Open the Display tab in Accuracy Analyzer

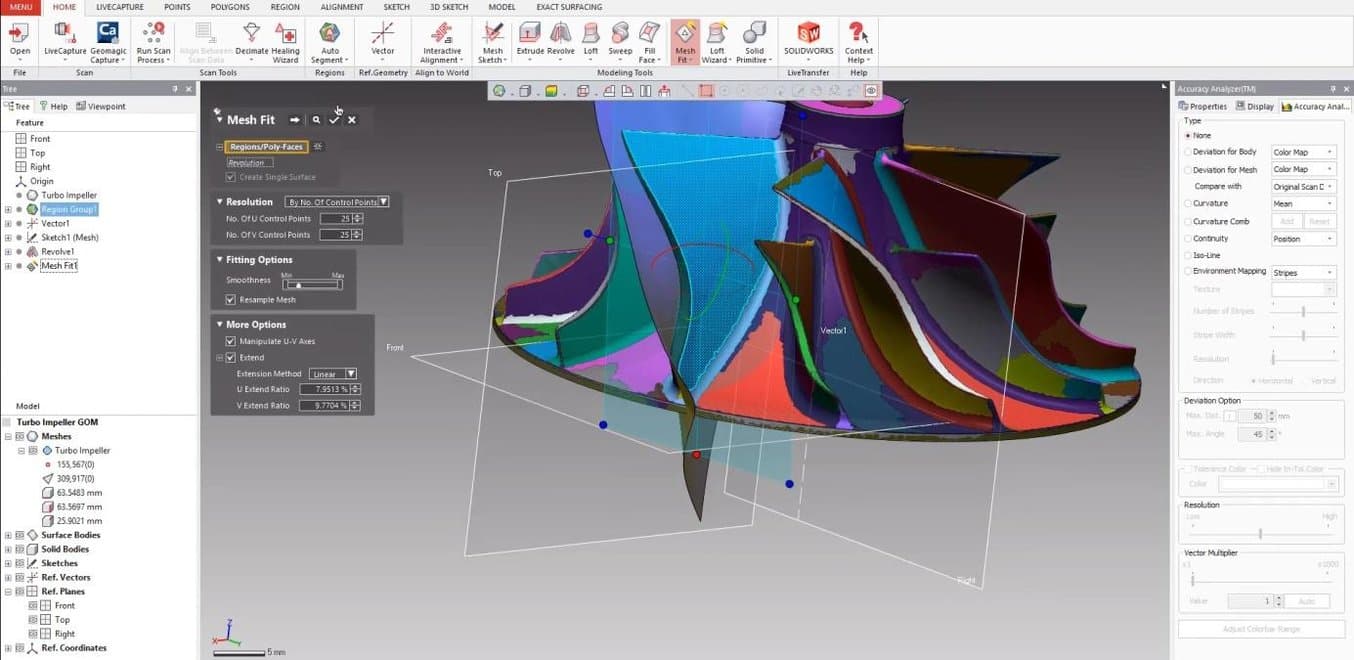tap(1255, 106)
